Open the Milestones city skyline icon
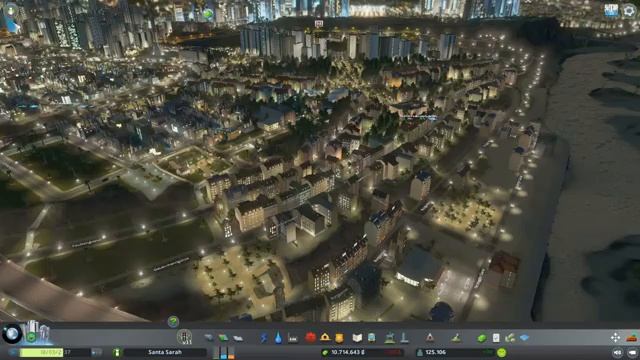 click(37, 332)
